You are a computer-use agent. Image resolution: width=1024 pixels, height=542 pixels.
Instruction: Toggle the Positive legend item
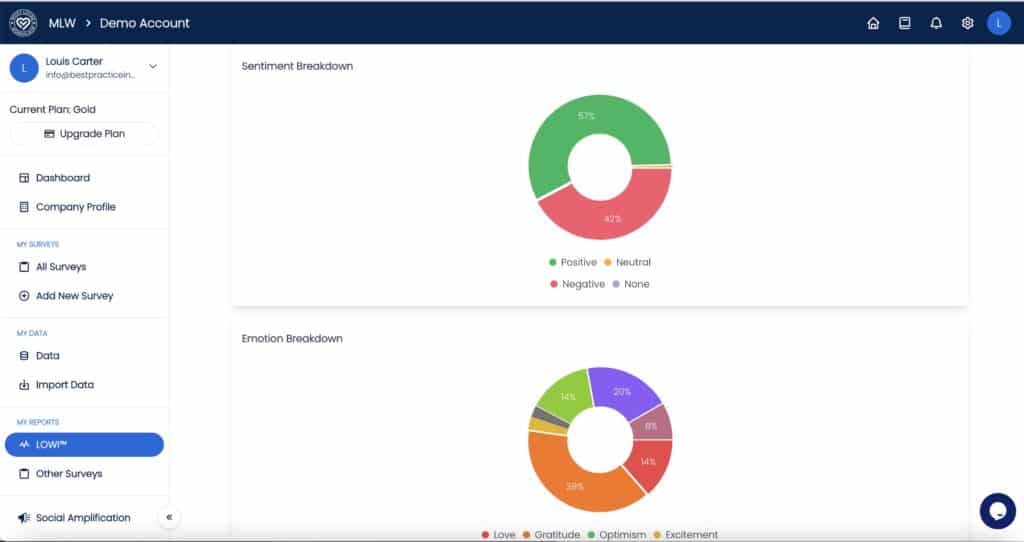click(573, 263)
